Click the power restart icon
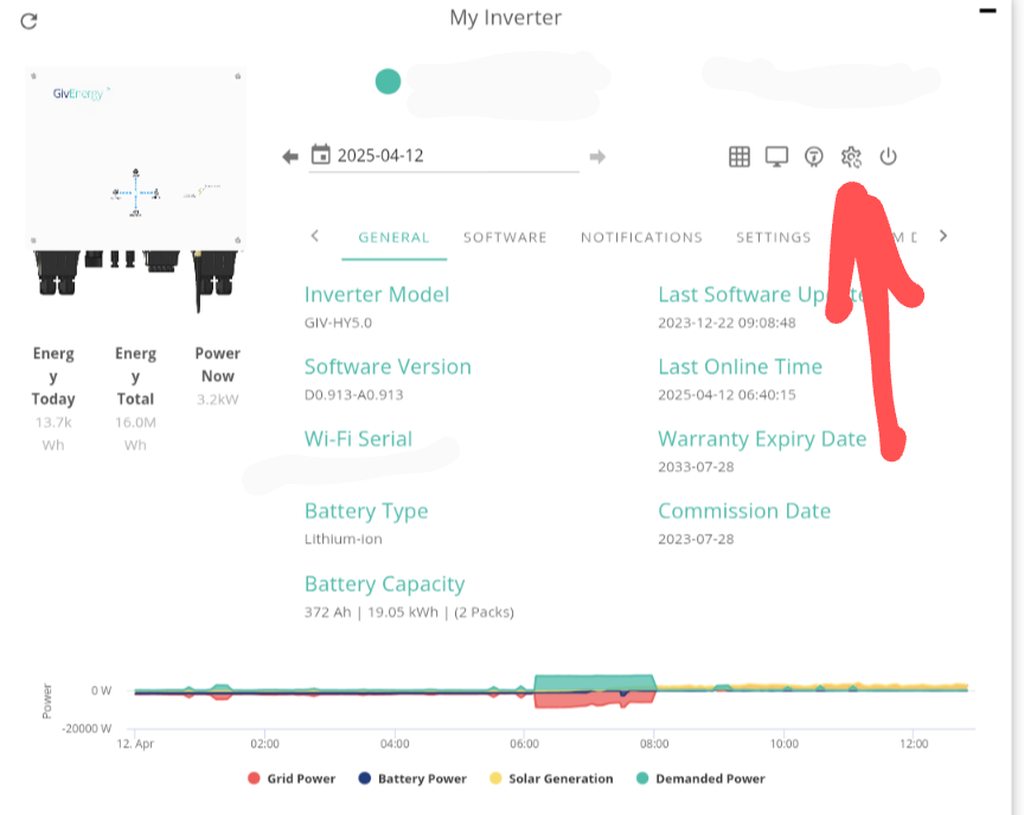This screenshot has height=815, width=1024. (x=888, y=157)
